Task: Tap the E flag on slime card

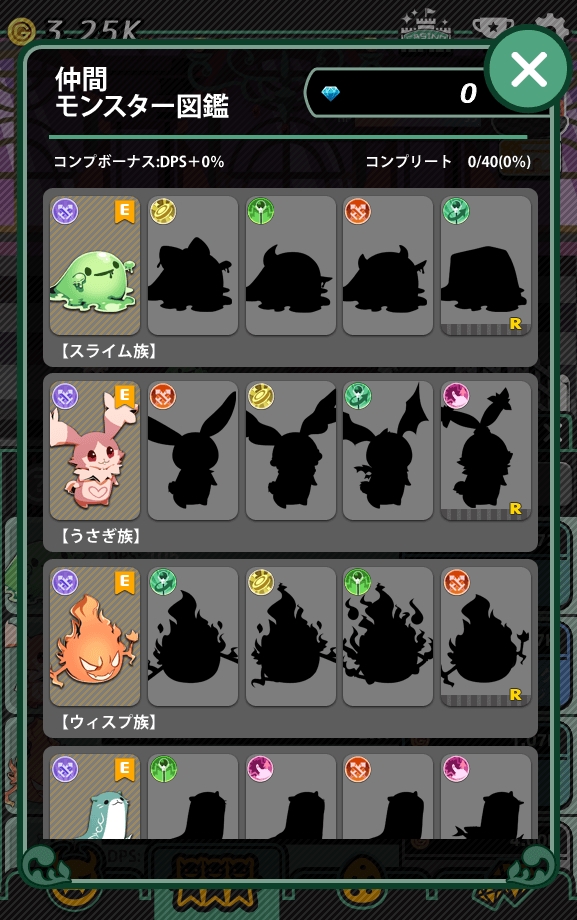Action: 124,211
